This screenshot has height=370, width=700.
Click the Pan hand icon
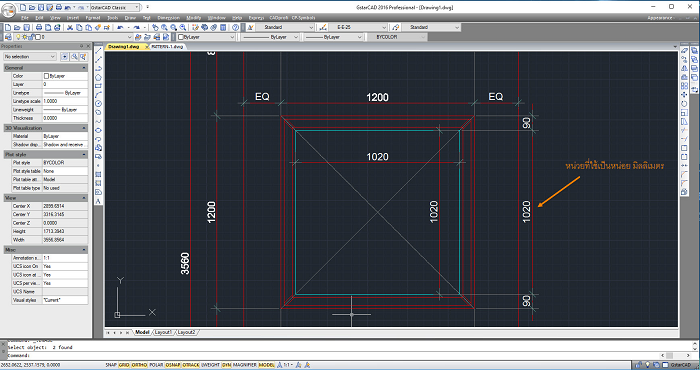click(155, 28)
